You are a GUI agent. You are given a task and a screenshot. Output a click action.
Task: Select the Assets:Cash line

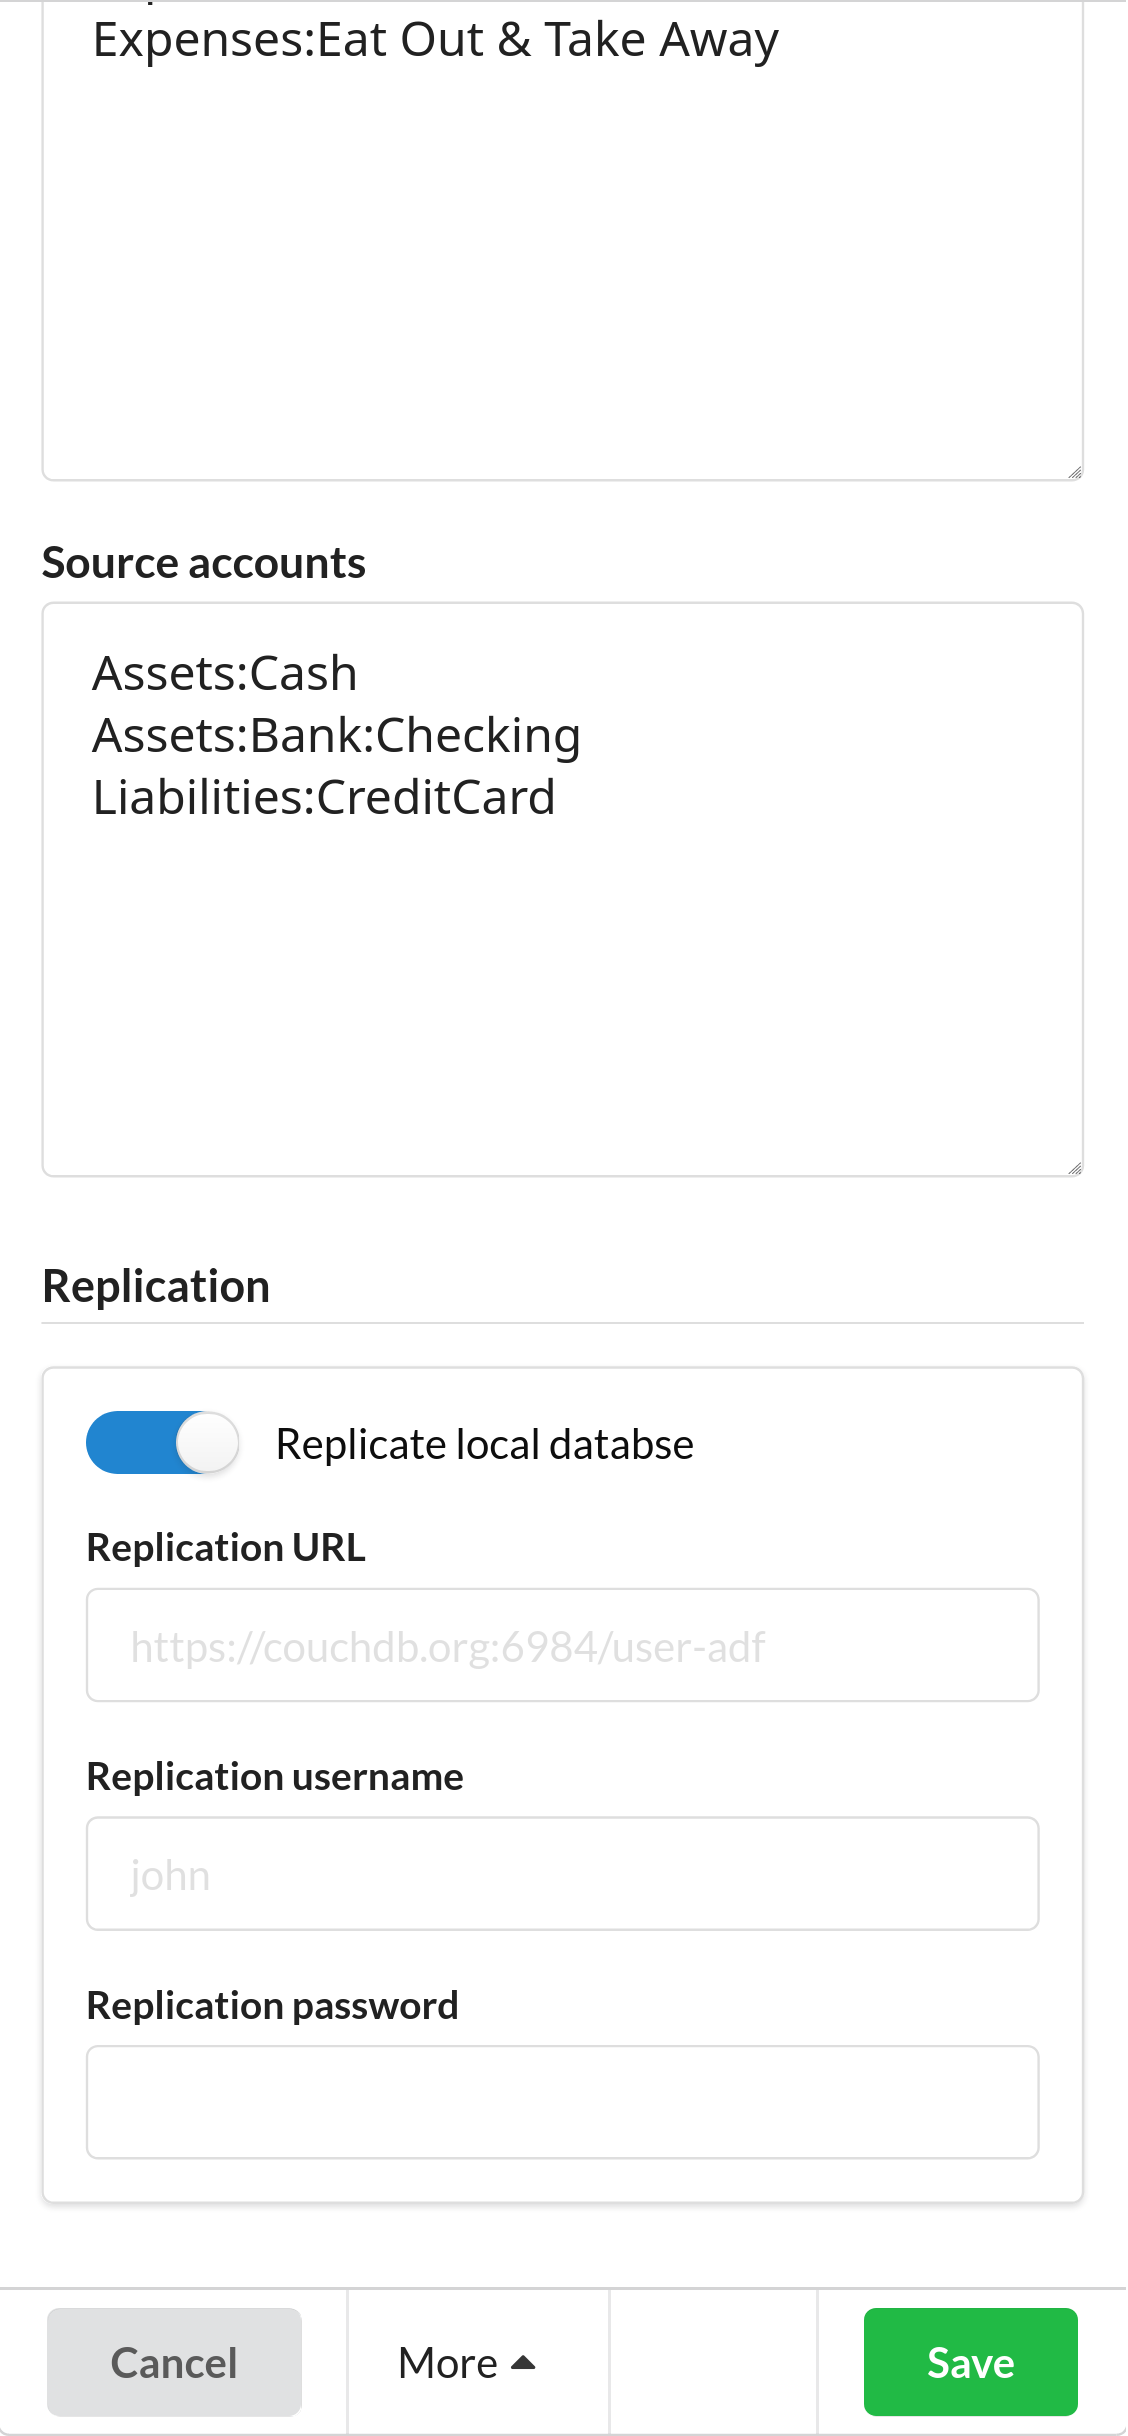225,673
